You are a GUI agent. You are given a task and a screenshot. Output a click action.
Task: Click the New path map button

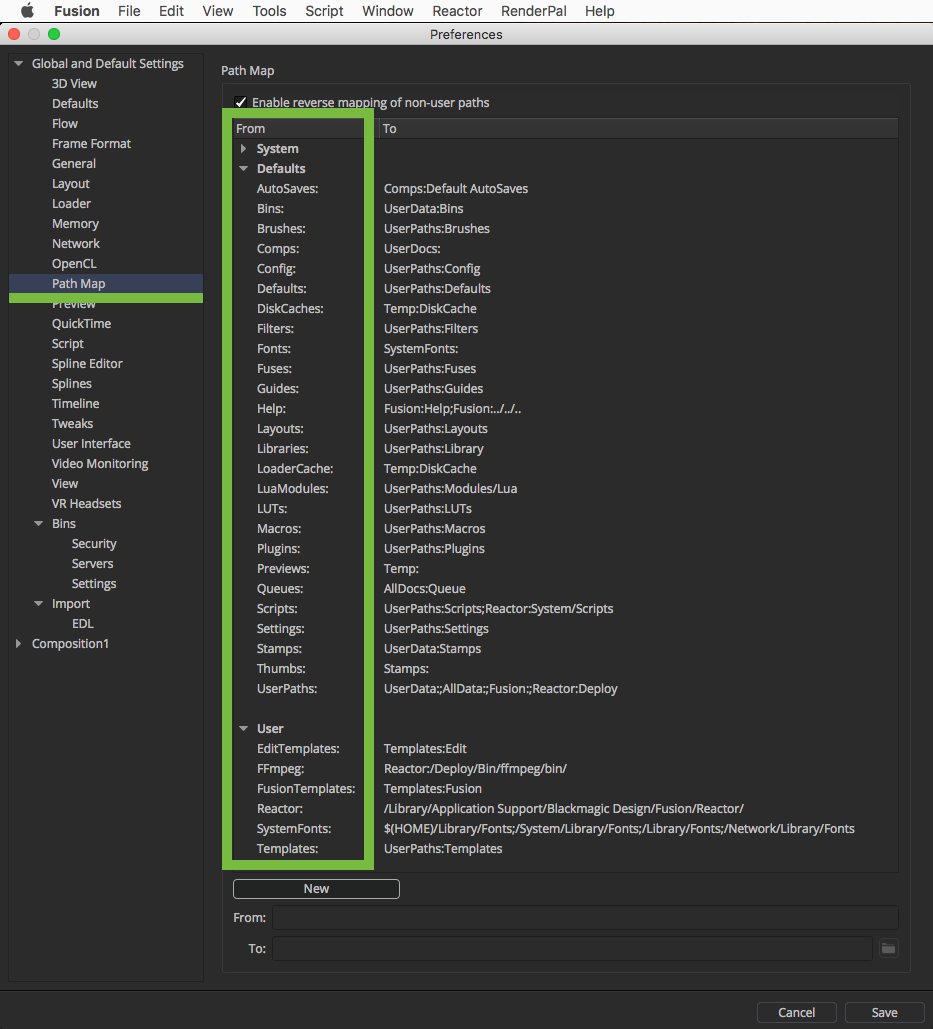pos(316,889)
